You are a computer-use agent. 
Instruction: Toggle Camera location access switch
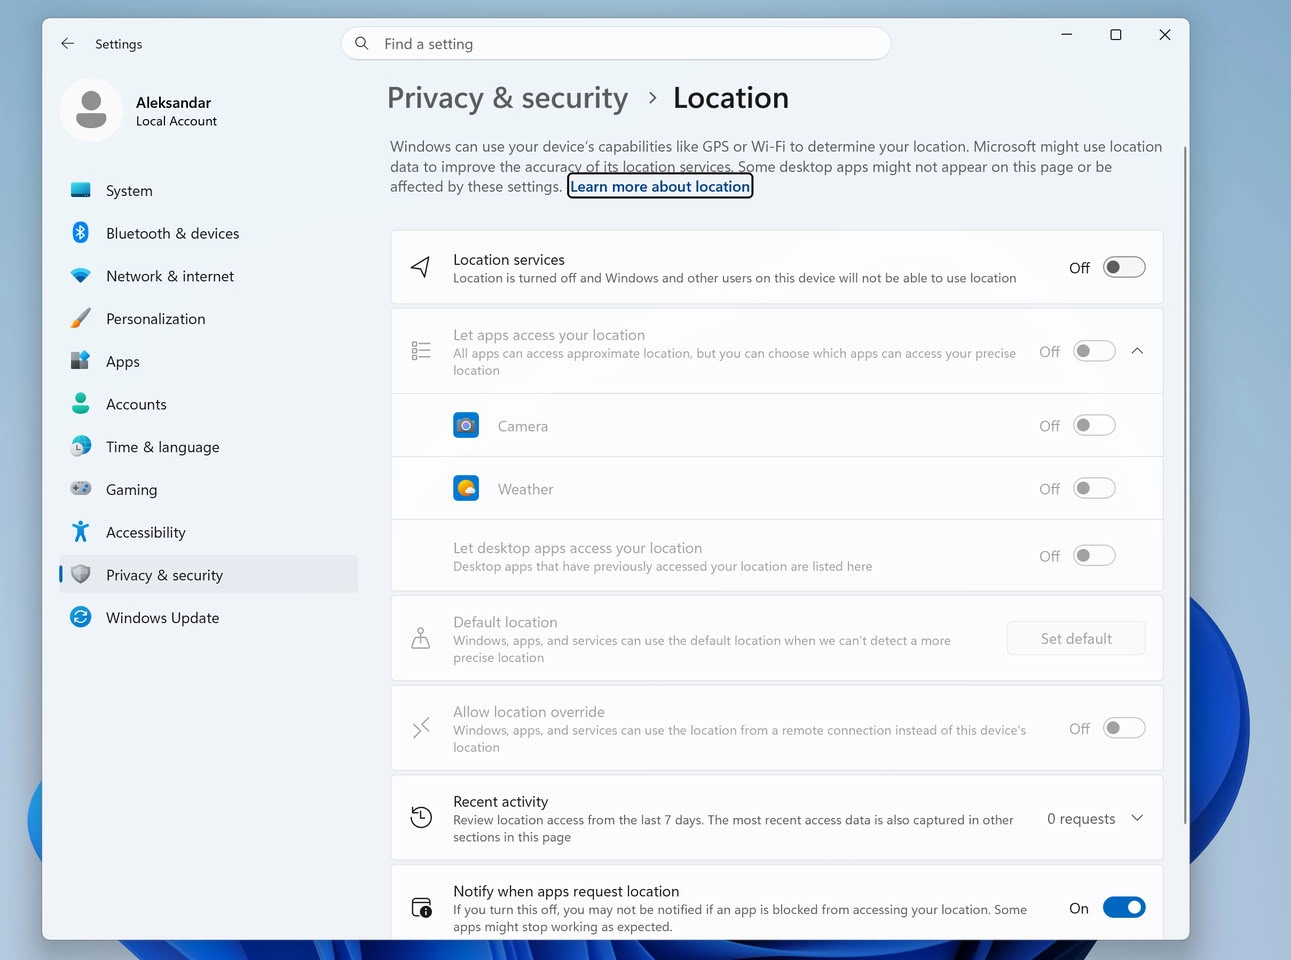1094,425
